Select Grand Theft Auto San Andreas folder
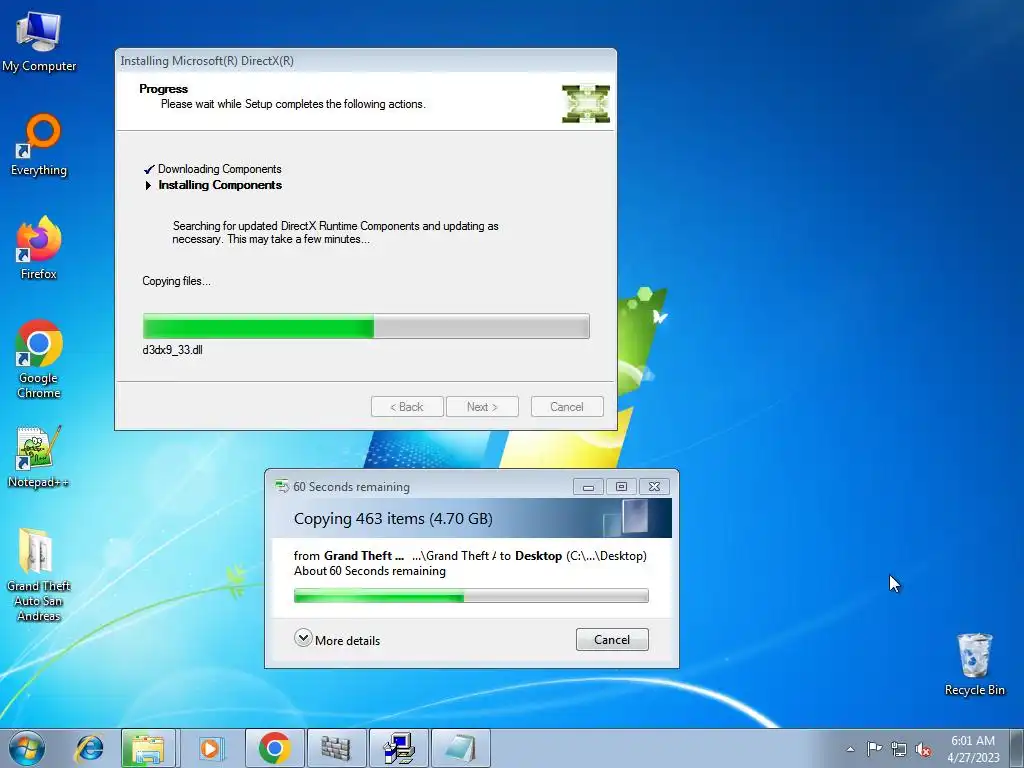This screenshot has height=768, width=1024. pyautogui.click(x=38, y=575)
